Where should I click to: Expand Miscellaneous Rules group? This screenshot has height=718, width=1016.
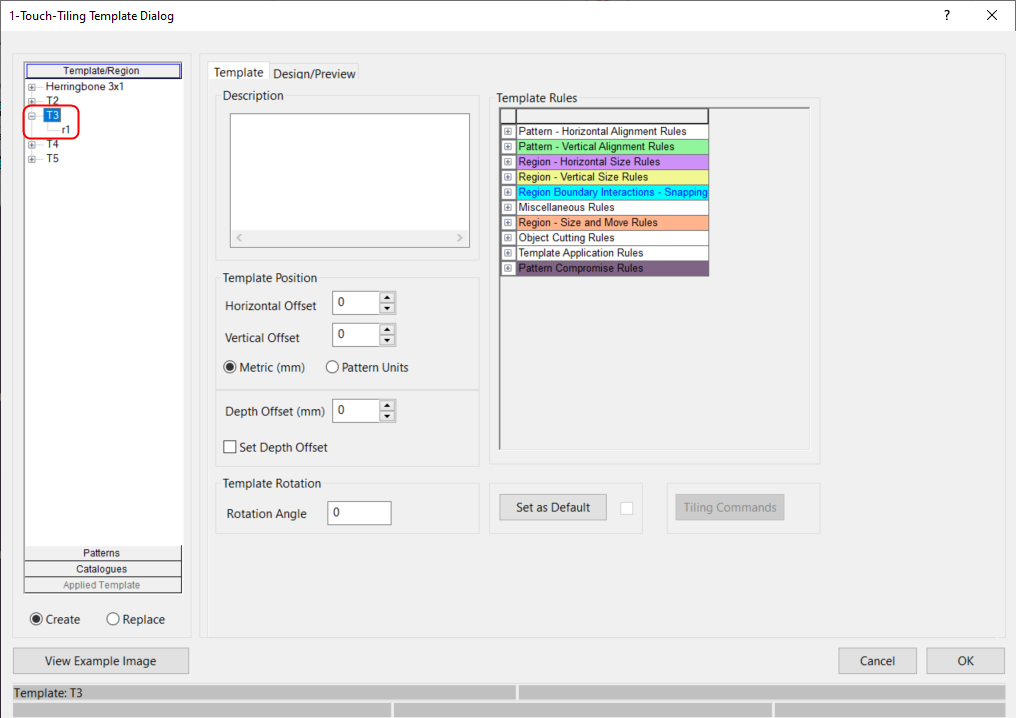tap(508, 207)
